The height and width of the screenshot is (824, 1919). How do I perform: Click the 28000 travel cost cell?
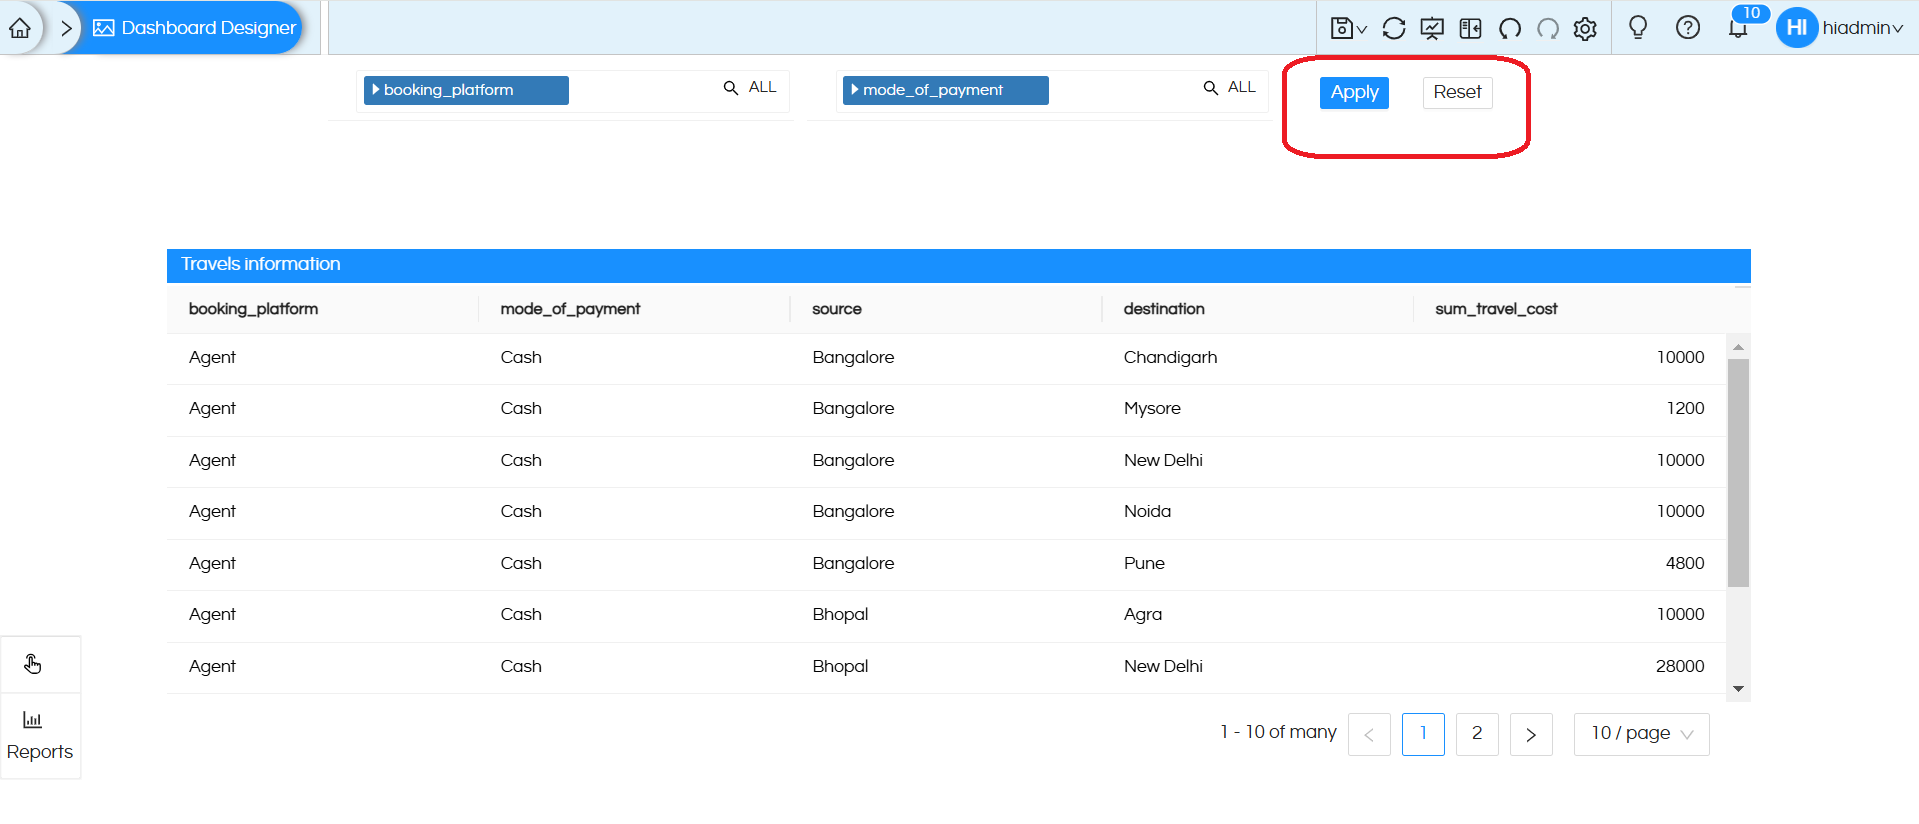point(1680,666)
